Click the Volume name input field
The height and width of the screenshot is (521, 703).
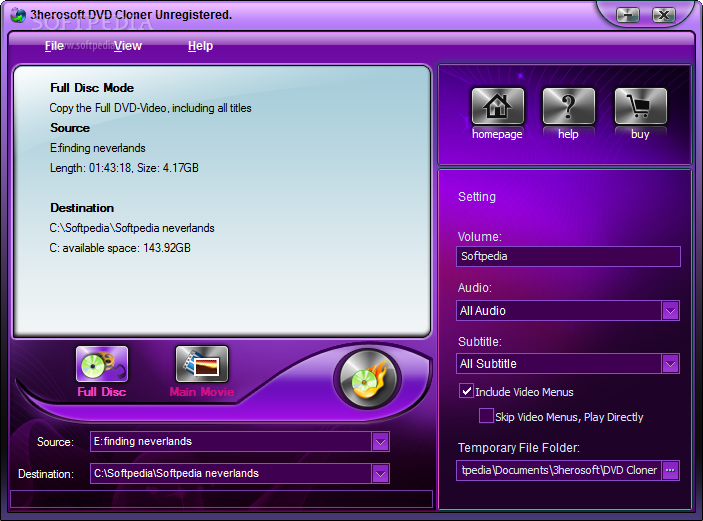pyautogui.click(x=568, y=256)
